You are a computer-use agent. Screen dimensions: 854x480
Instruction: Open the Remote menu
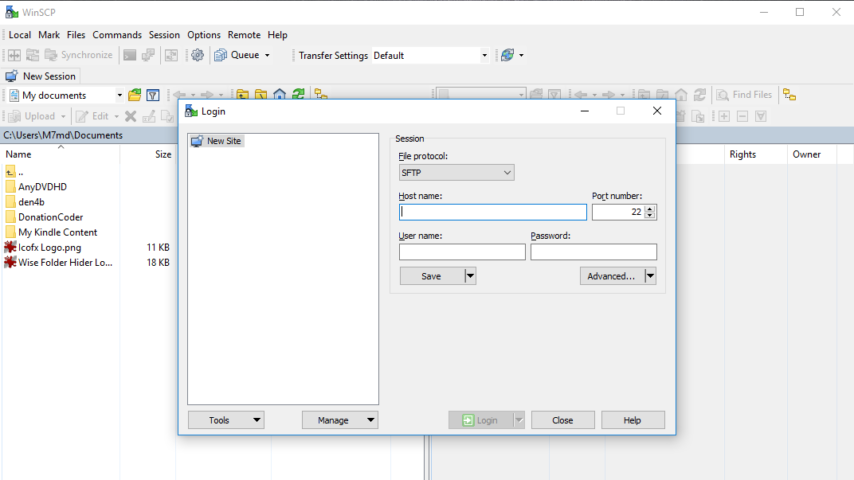[243, 35]
